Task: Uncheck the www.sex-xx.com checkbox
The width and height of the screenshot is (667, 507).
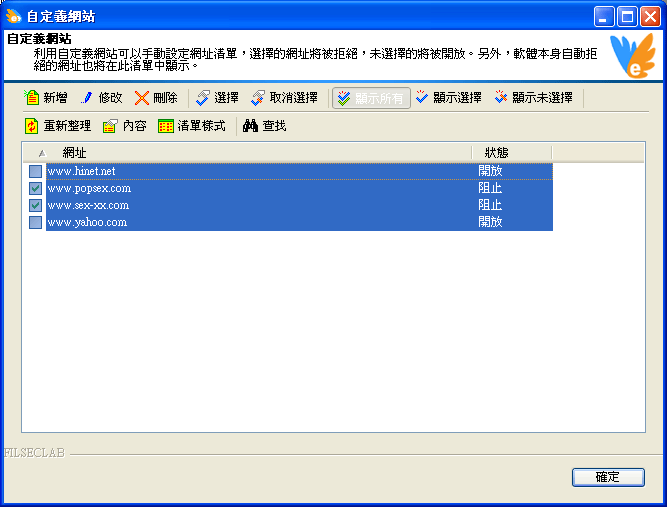Action: [x=36, y=205]
